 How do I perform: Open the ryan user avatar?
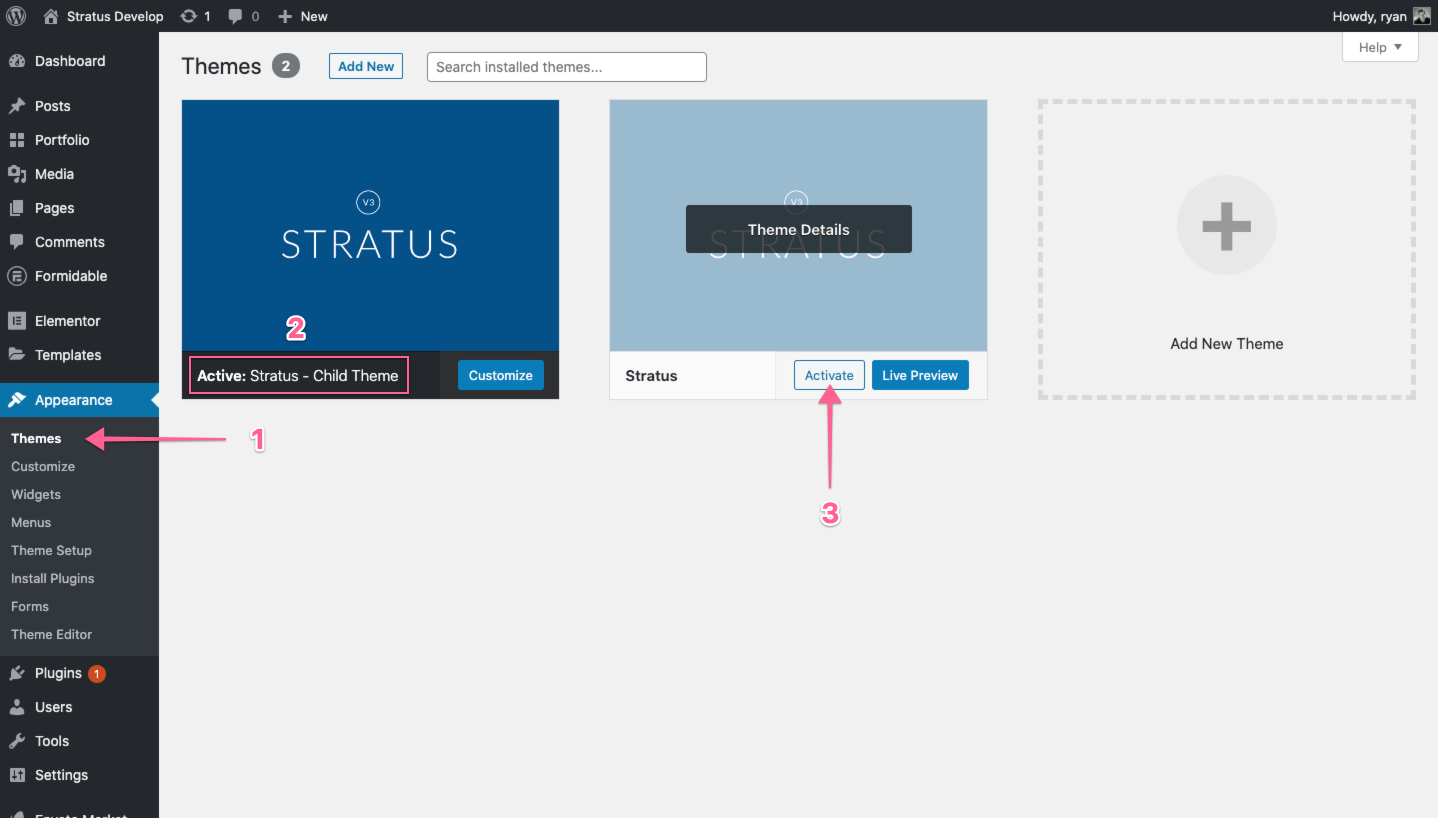pyautogui.click(x=1422, y=16)
